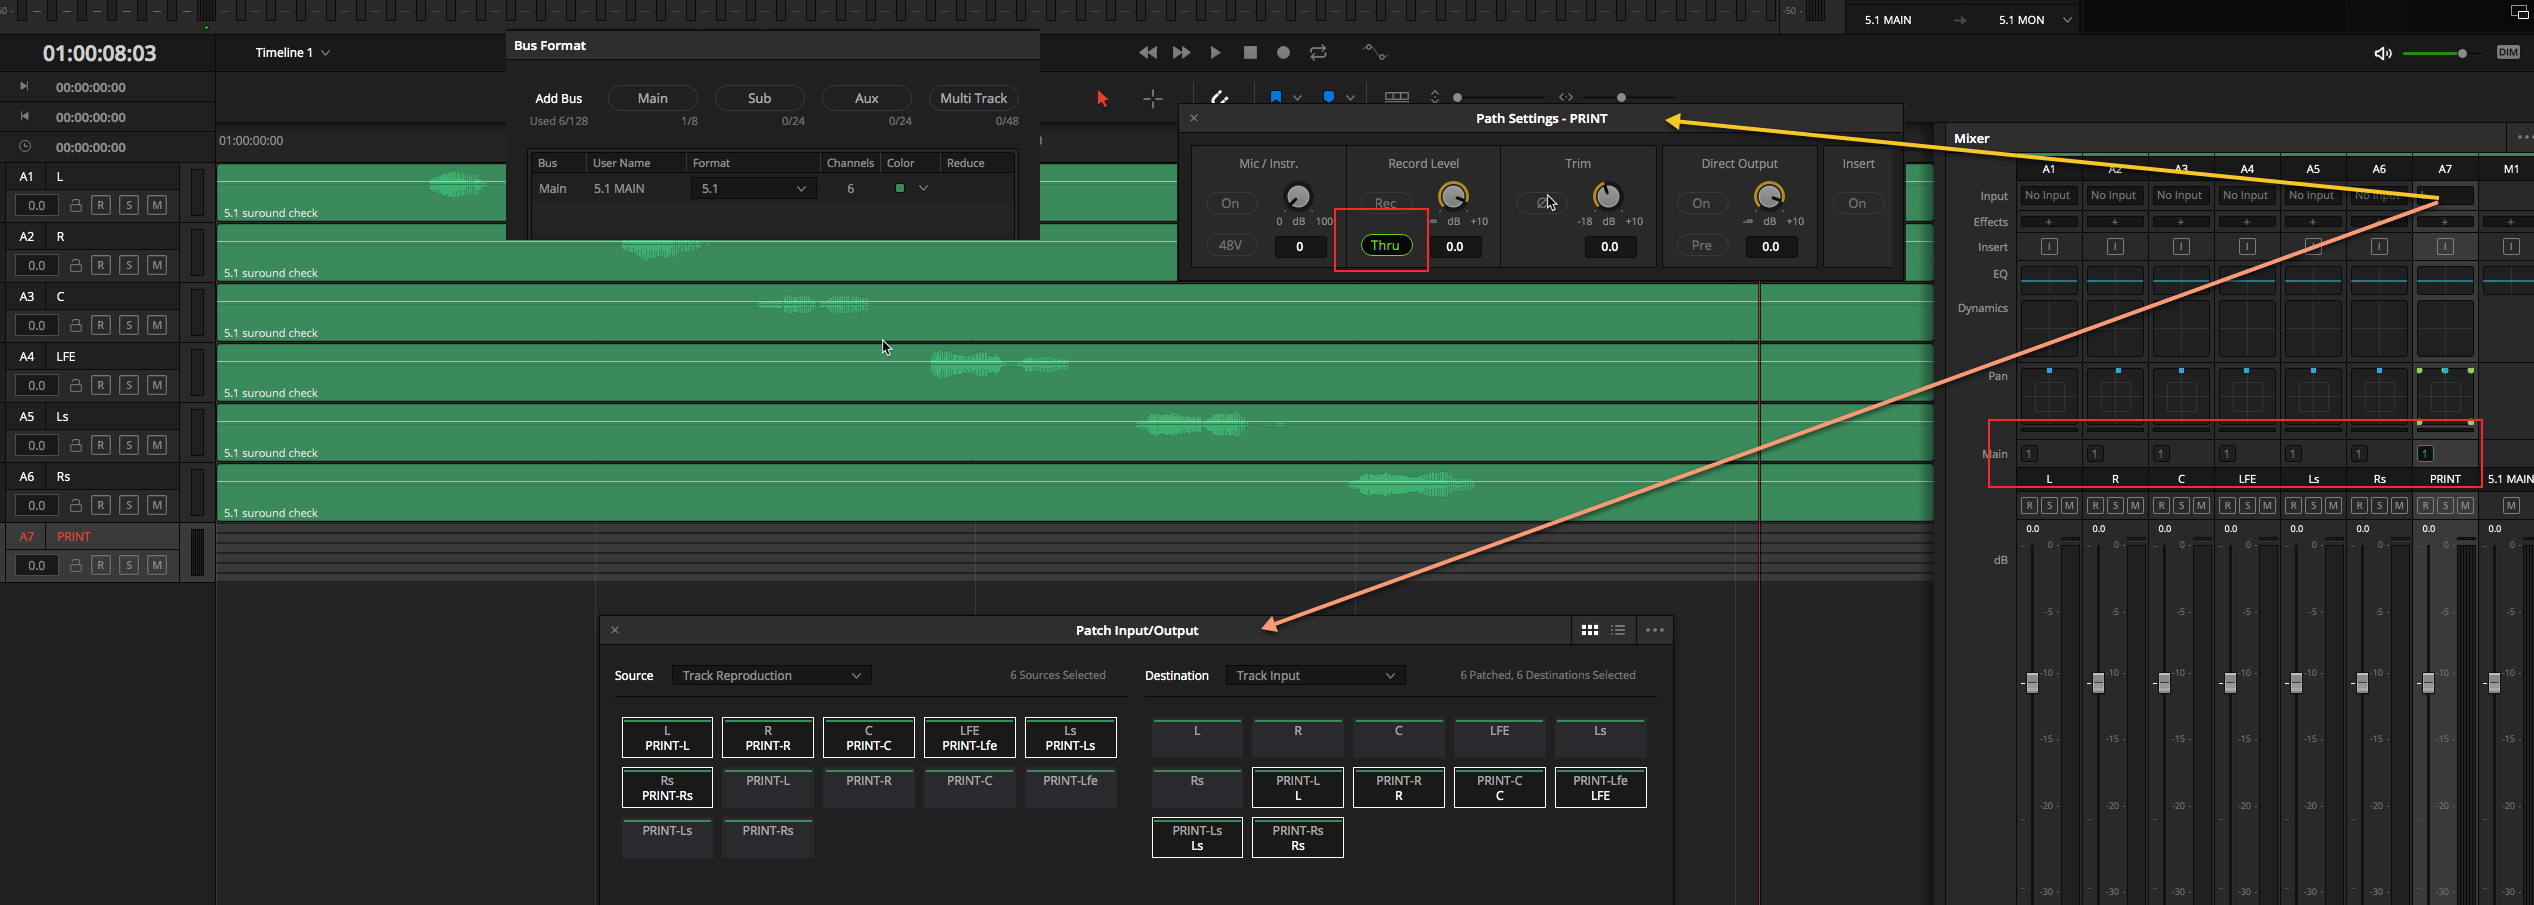Image resolution: width=2534 pixels, height=905 pixels.
Task: Click A1 No Input in Mixer
Action: [2048, 196]
